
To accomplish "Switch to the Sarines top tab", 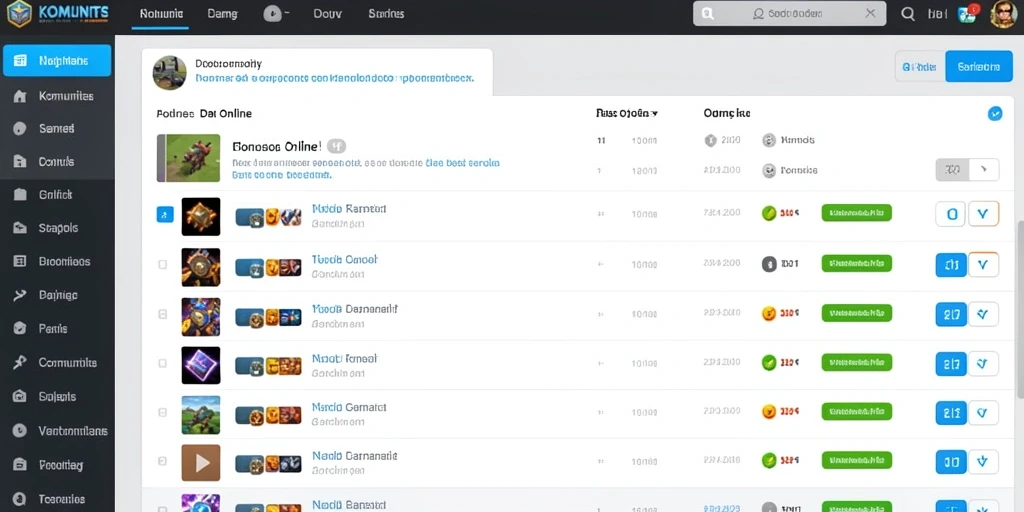I will click(x=386, y=14).
